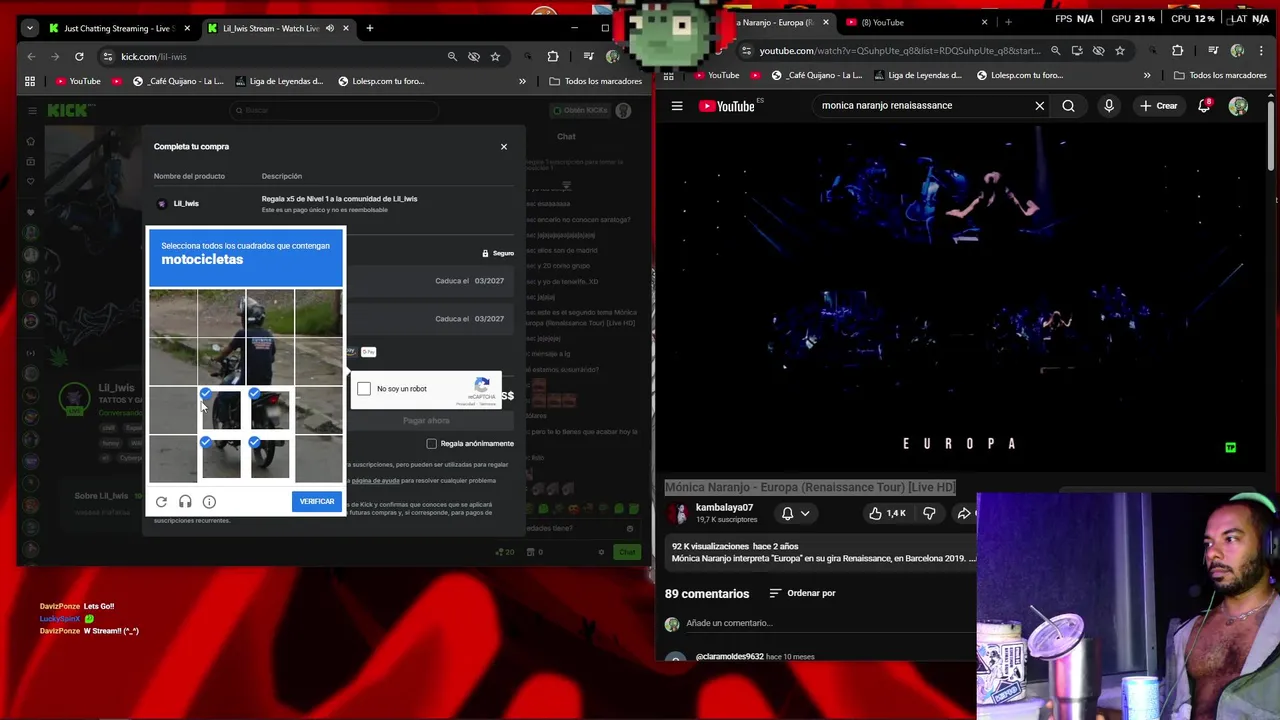Open 'Todos los marcadores' folder in Kick window

coord(595,81)
